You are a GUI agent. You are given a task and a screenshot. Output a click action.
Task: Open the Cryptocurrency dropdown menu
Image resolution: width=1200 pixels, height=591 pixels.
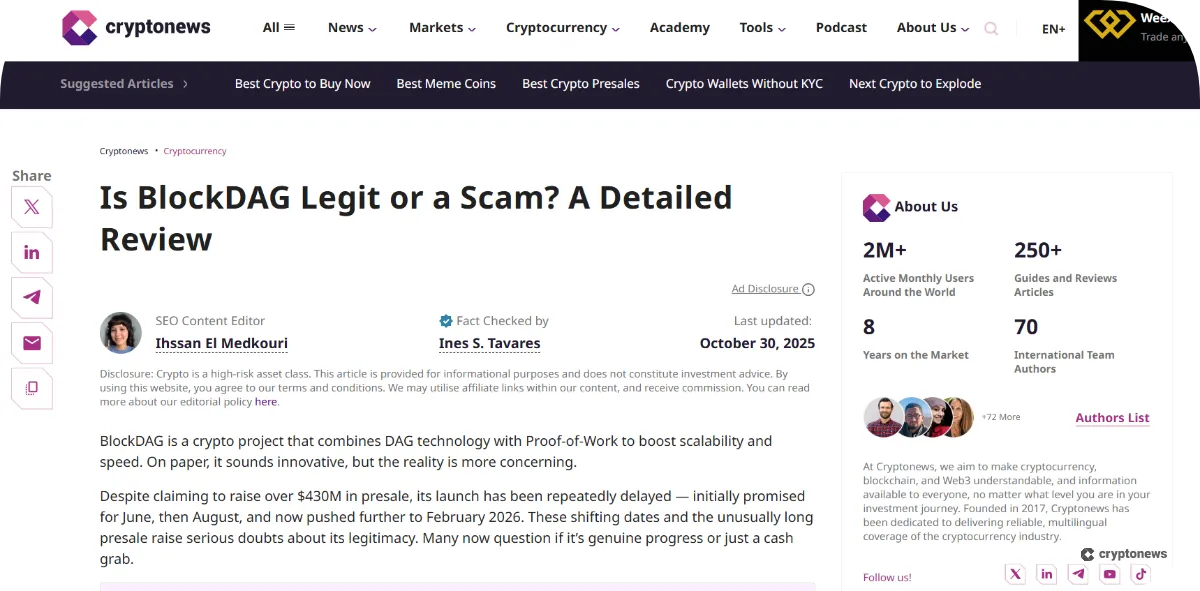[x=562, y=28]
